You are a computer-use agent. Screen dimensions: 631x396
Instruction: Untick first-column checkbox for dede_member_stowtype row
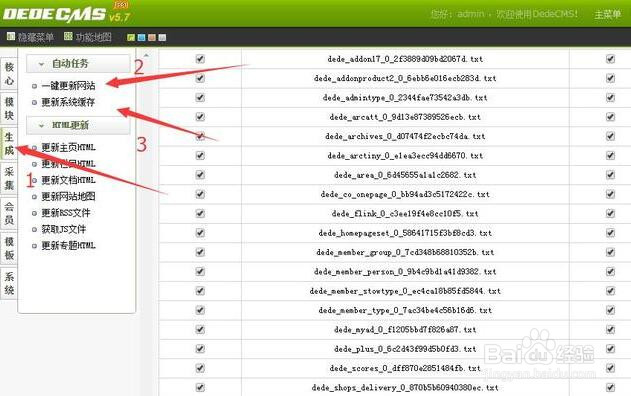click(x=200, y=291)
